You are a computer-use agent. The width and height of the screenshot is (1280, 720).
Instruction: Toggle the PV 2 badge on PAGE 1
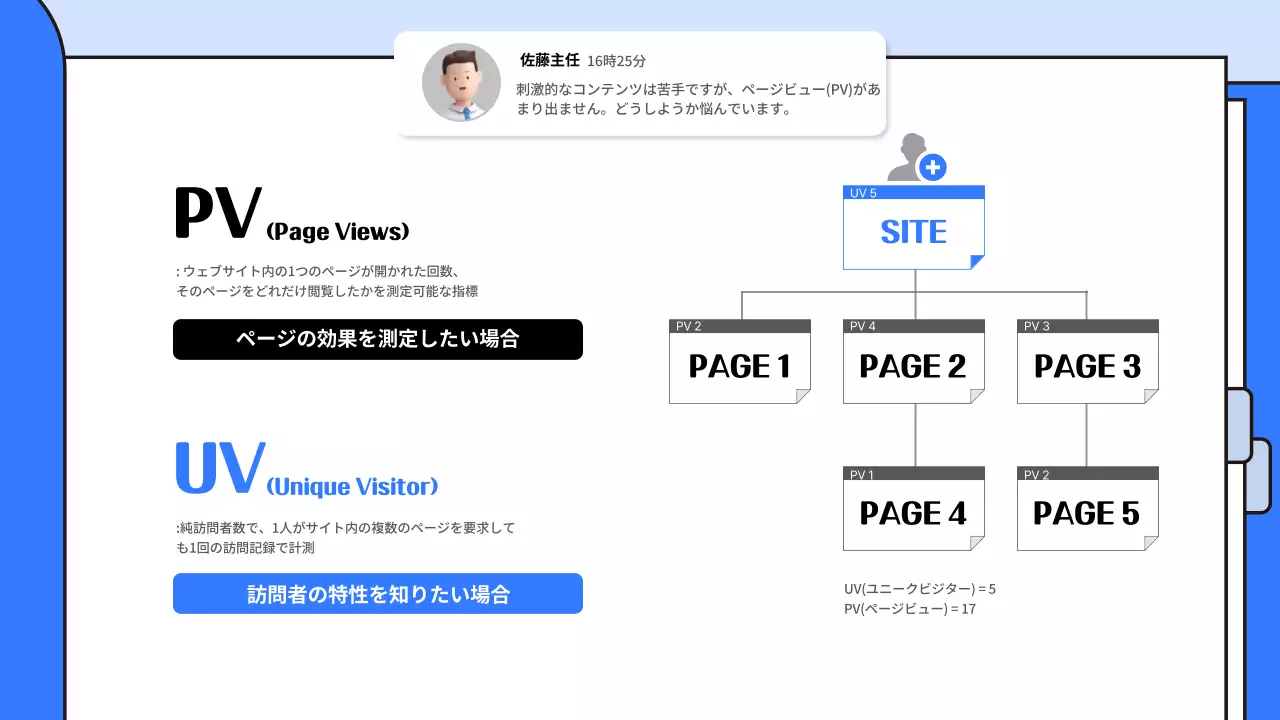point(687,325)
